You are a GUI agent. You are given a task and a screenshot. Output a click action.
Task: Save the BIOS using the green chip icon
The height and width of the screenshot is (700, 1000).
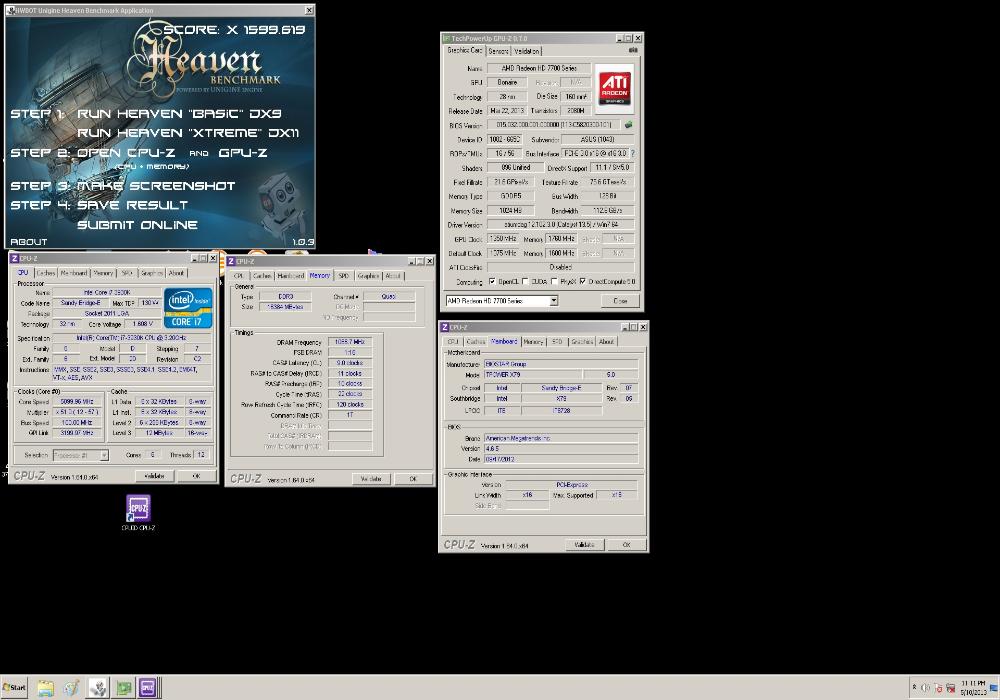pos(628,125)
